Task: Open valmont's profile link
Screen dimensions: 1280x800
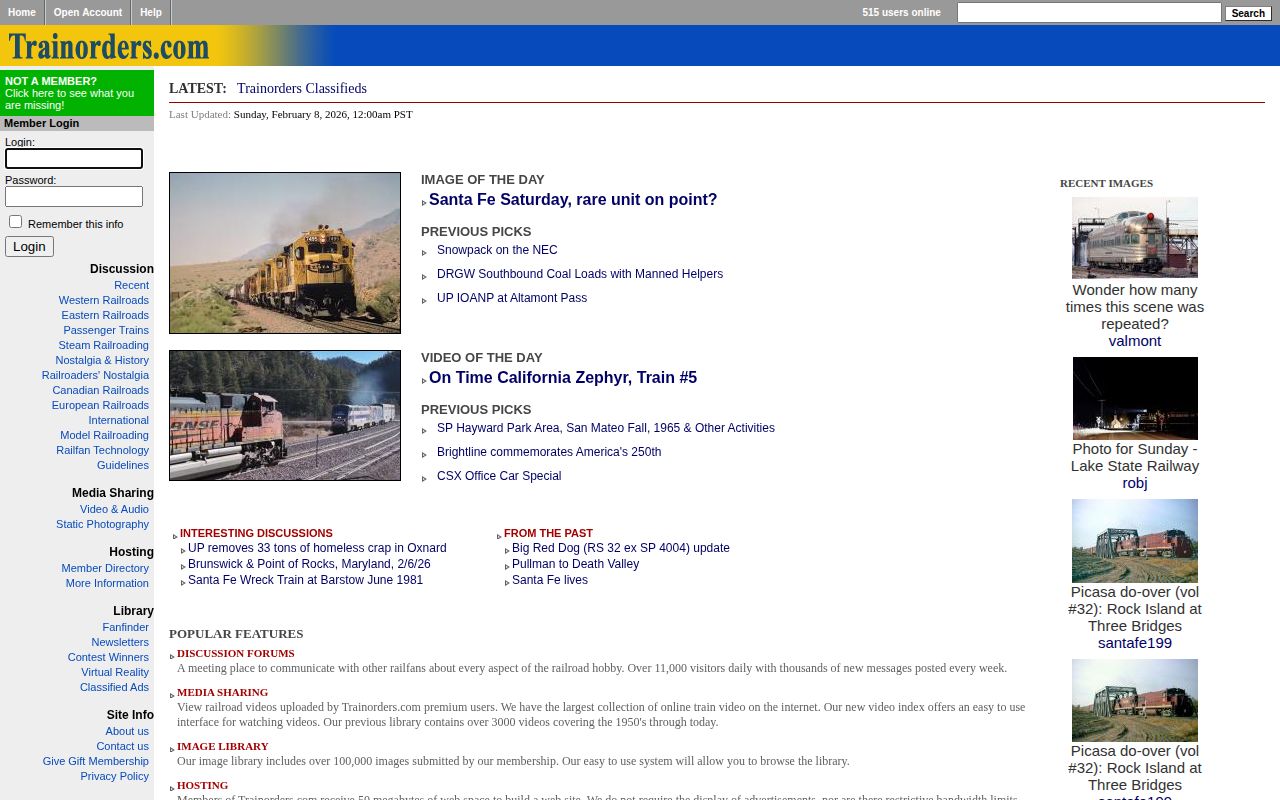Action: pos(1134,340)
